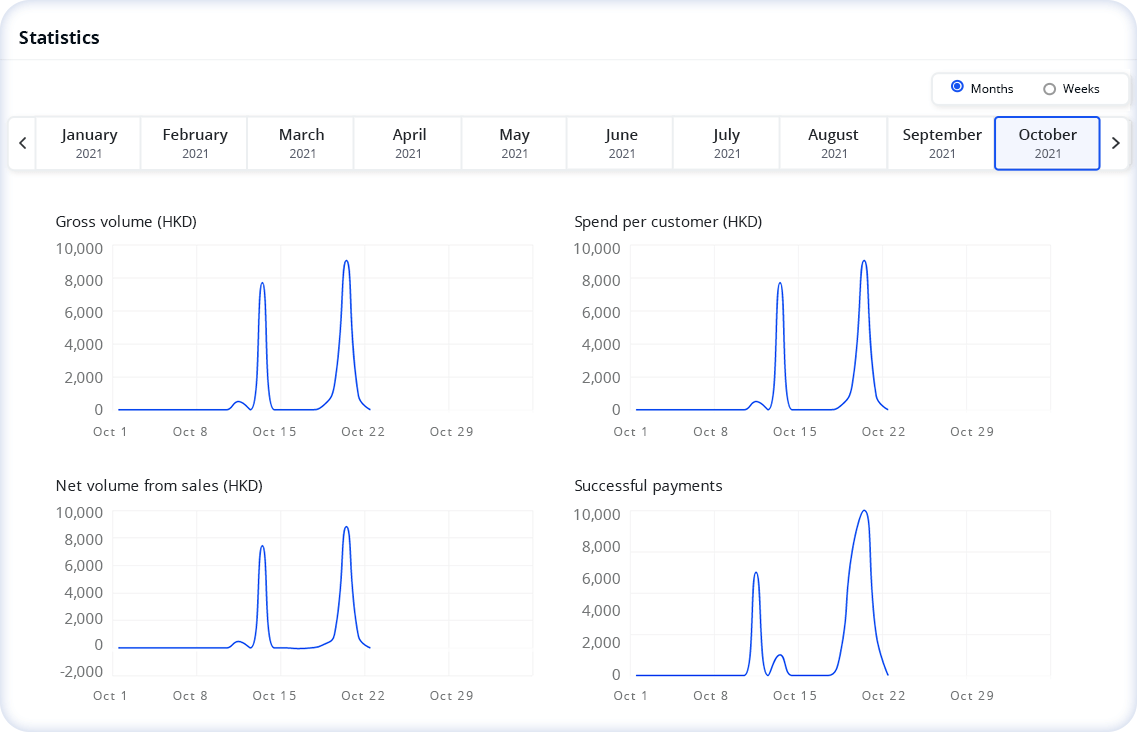Switch to June 2021 statistics
The image size is (1137, 732).
pyautogui.click(x=620, y=142)
